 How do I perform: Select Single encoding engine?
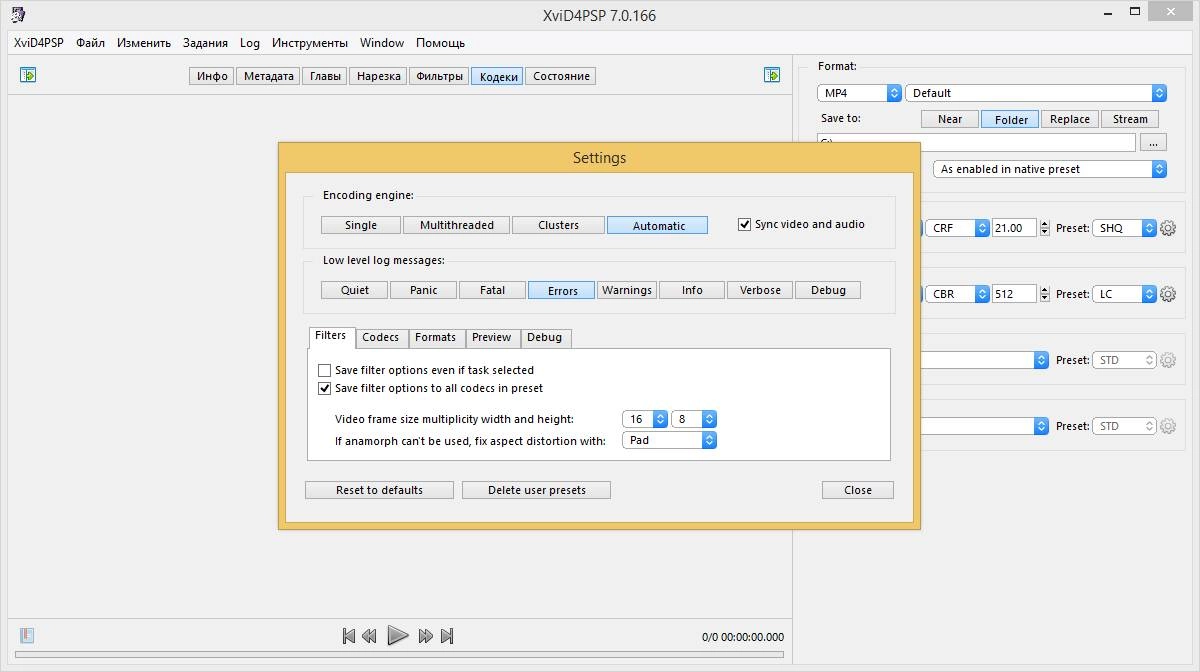pyautogui.click(x=361, y=225)
